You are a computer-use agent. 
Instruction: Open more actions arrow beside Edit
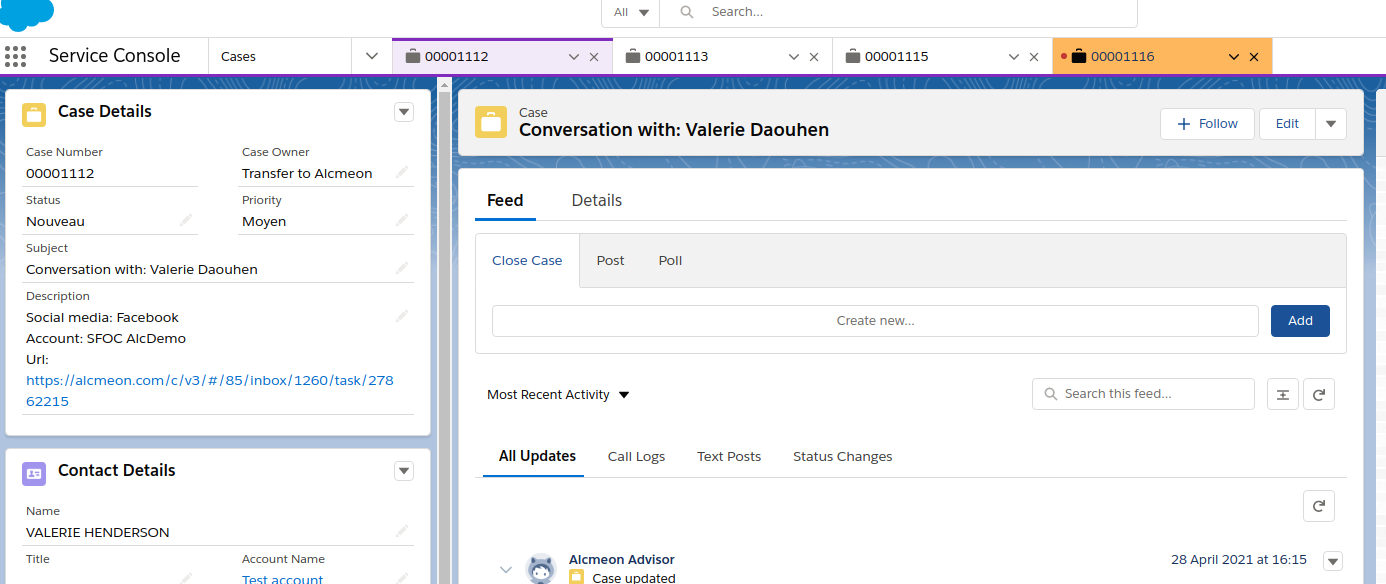tap(1331, 124)
